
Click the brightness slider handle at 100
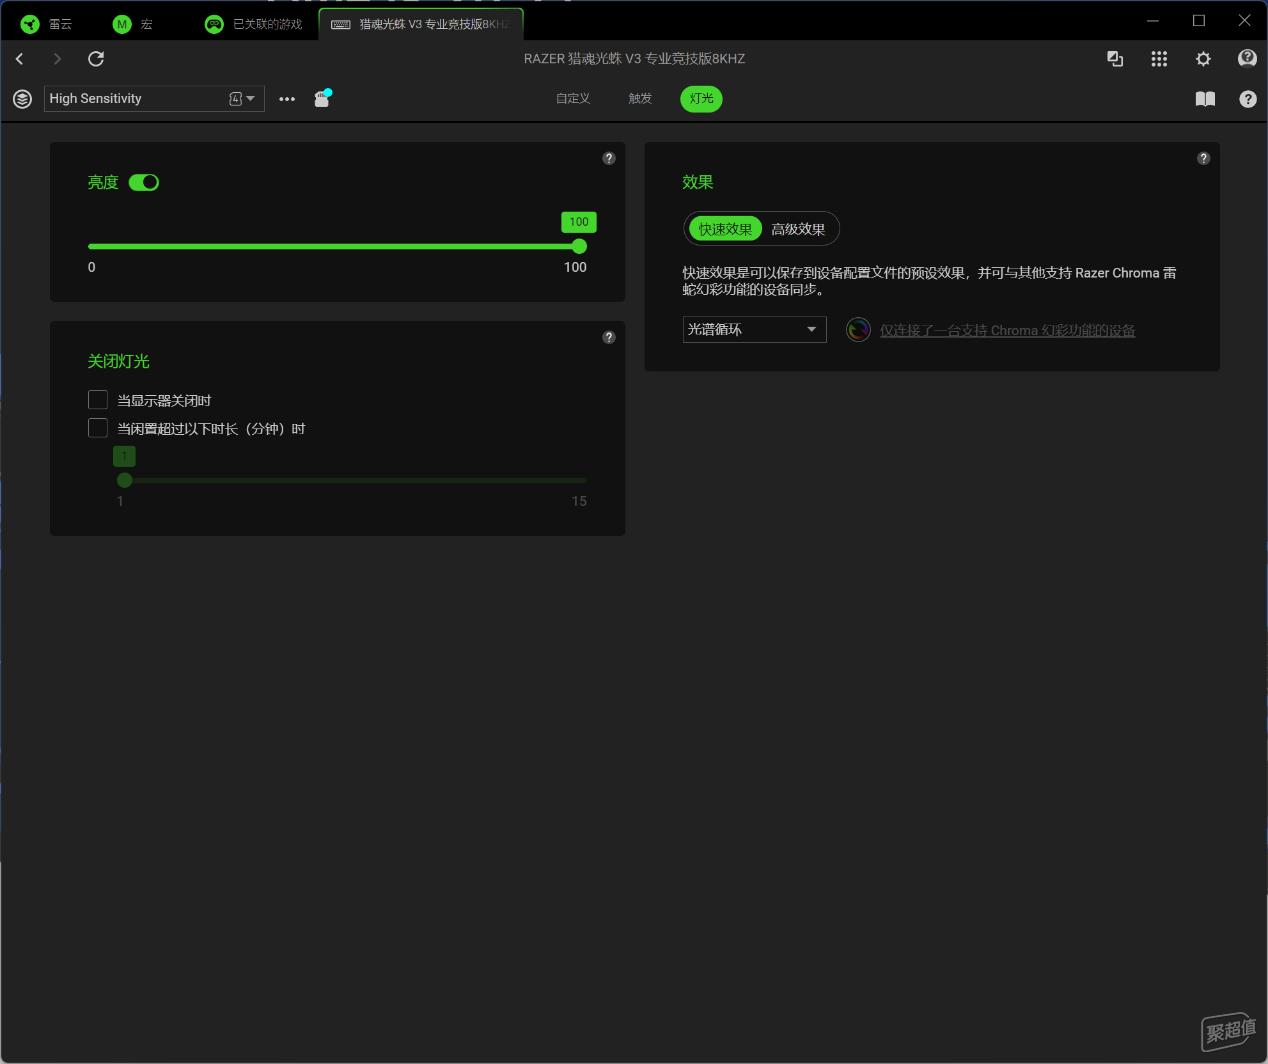[579, 246]
